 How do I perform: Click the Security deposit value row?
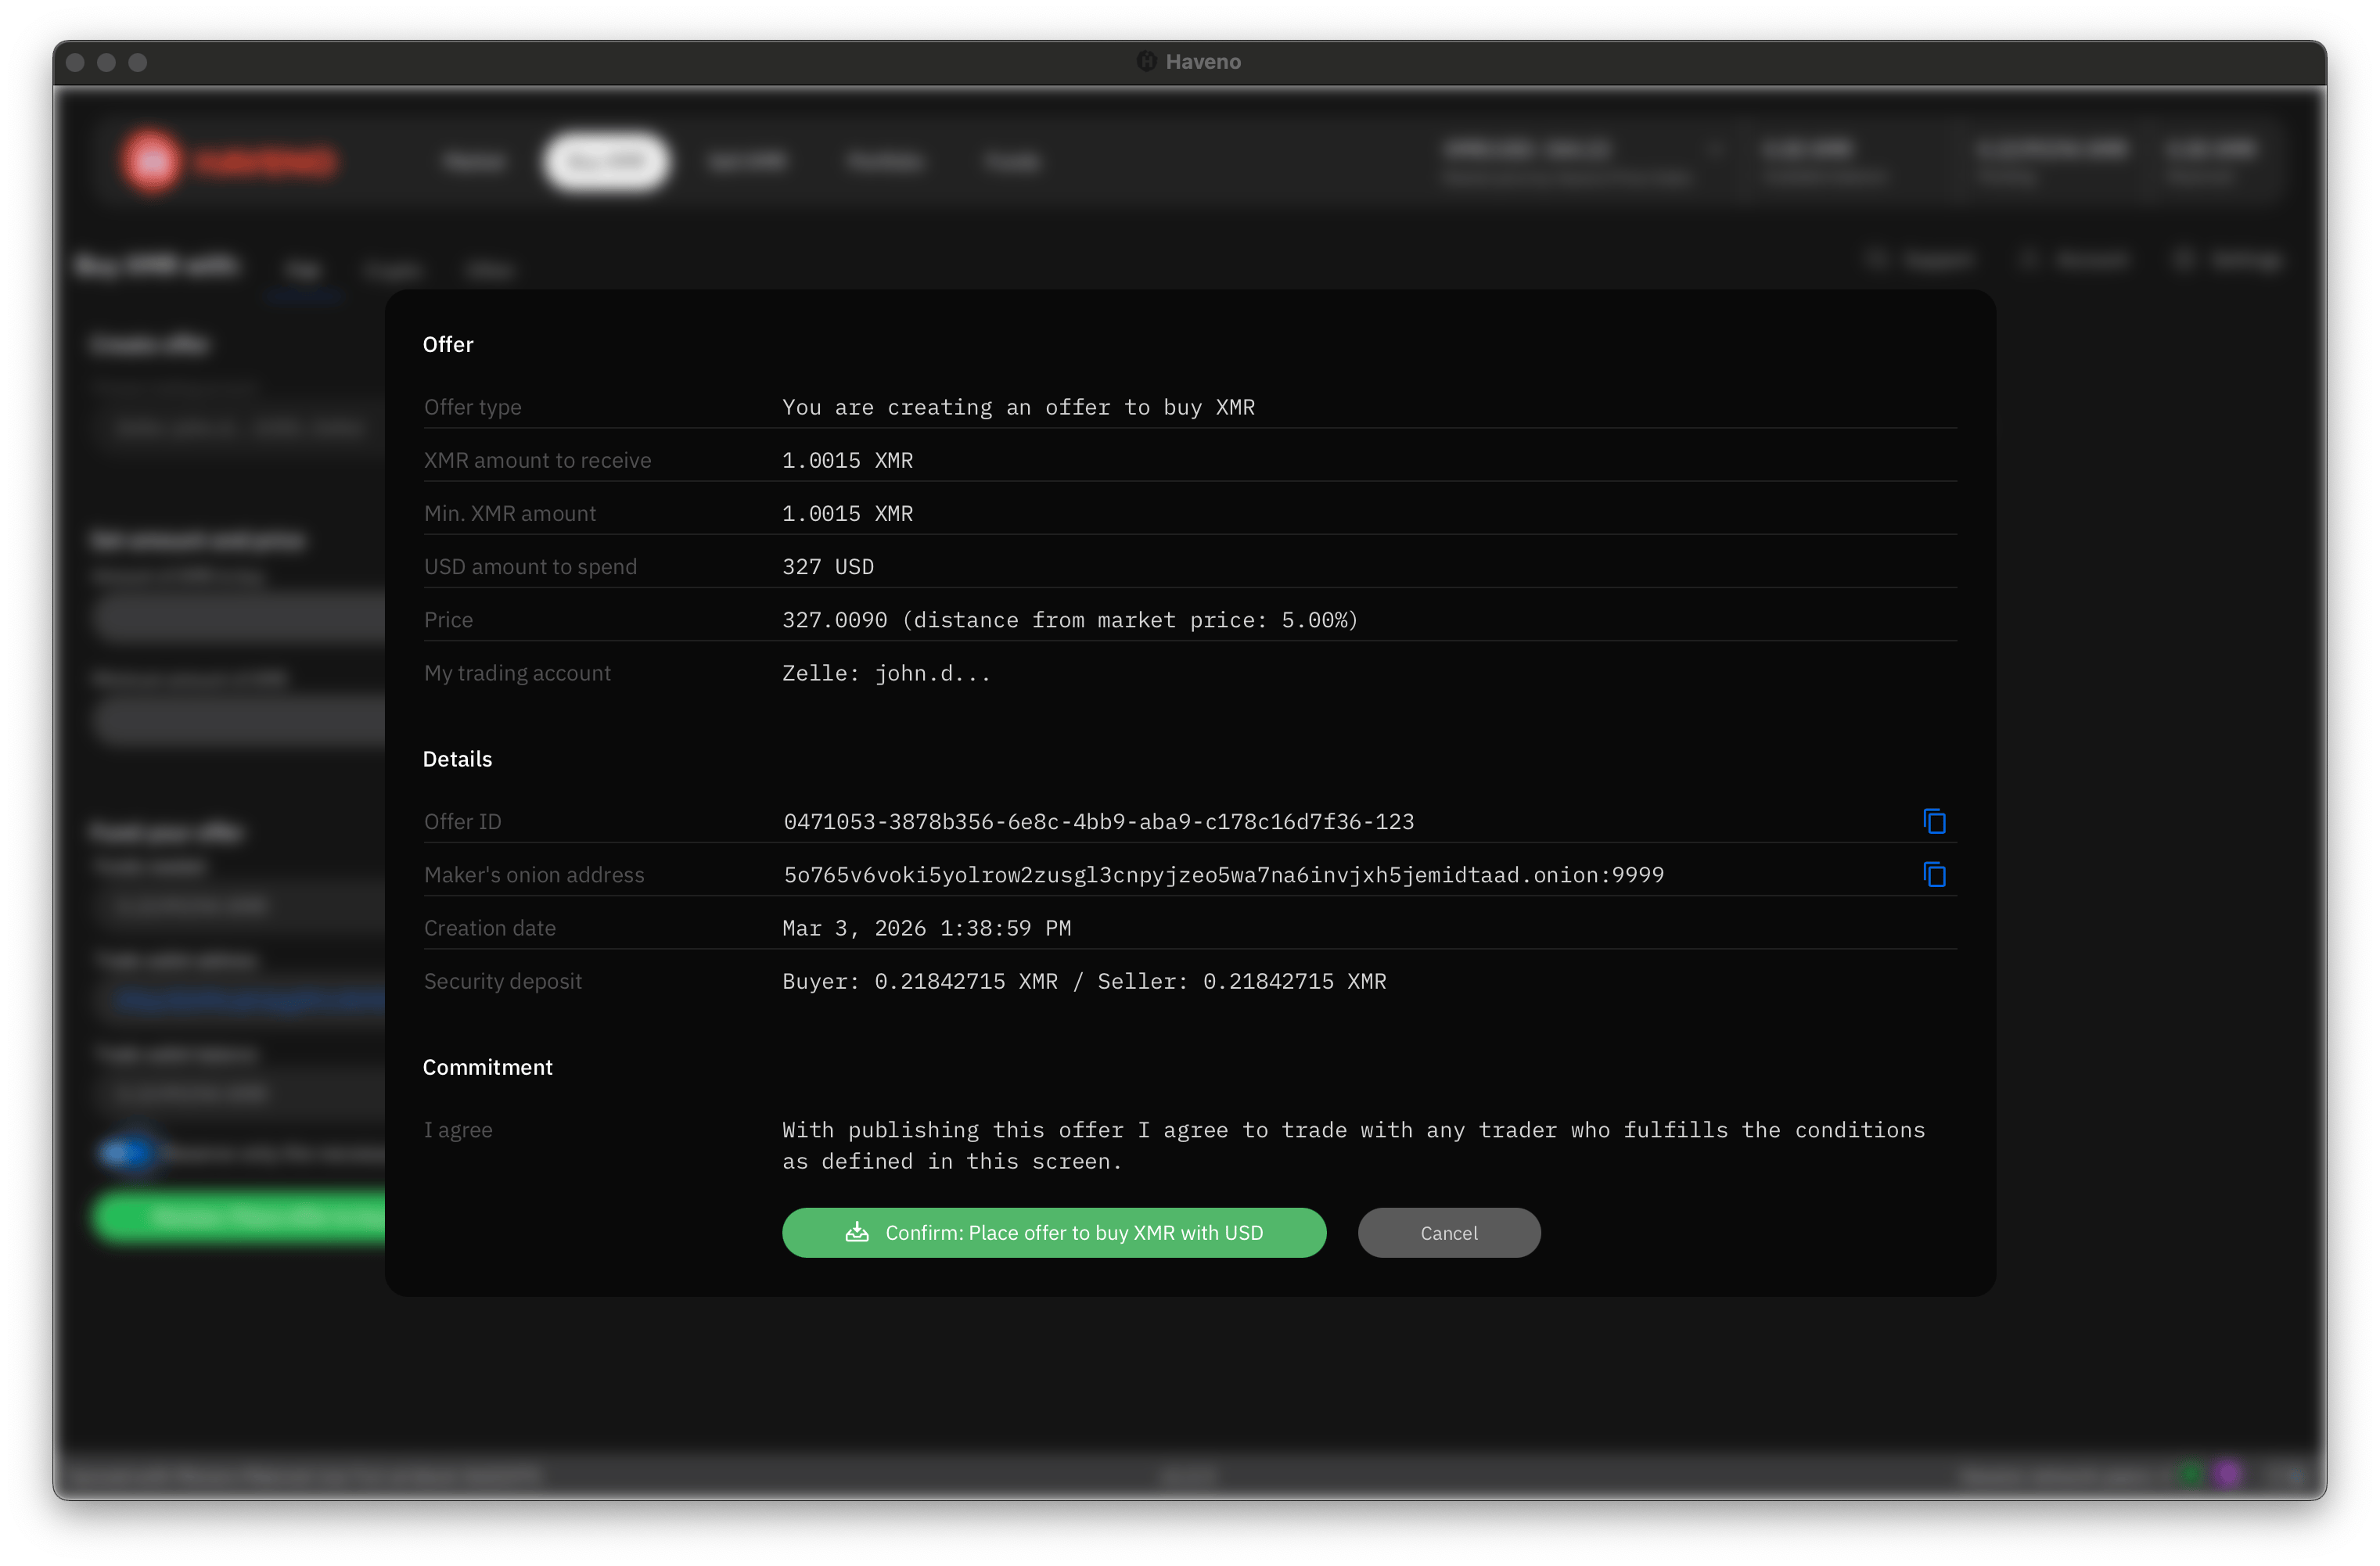click(1084, 980)
